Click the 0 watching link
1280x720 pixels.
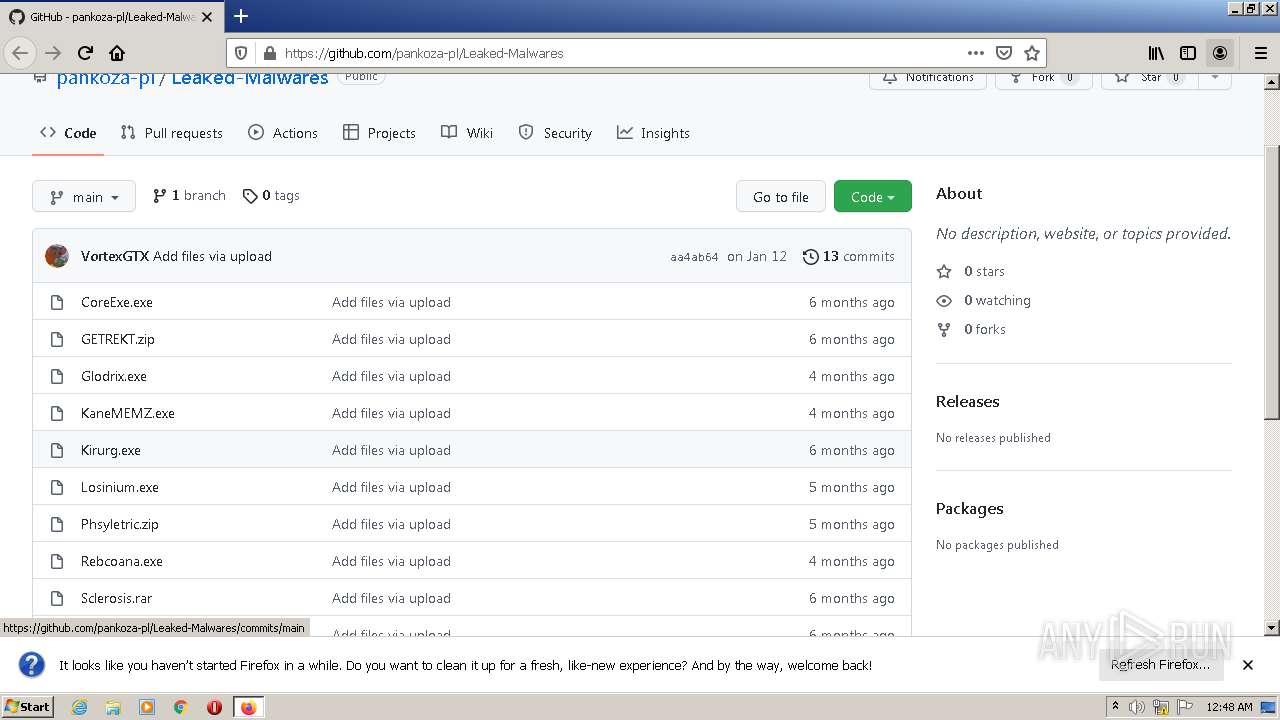pyautogui.click(x=983, y=300)
